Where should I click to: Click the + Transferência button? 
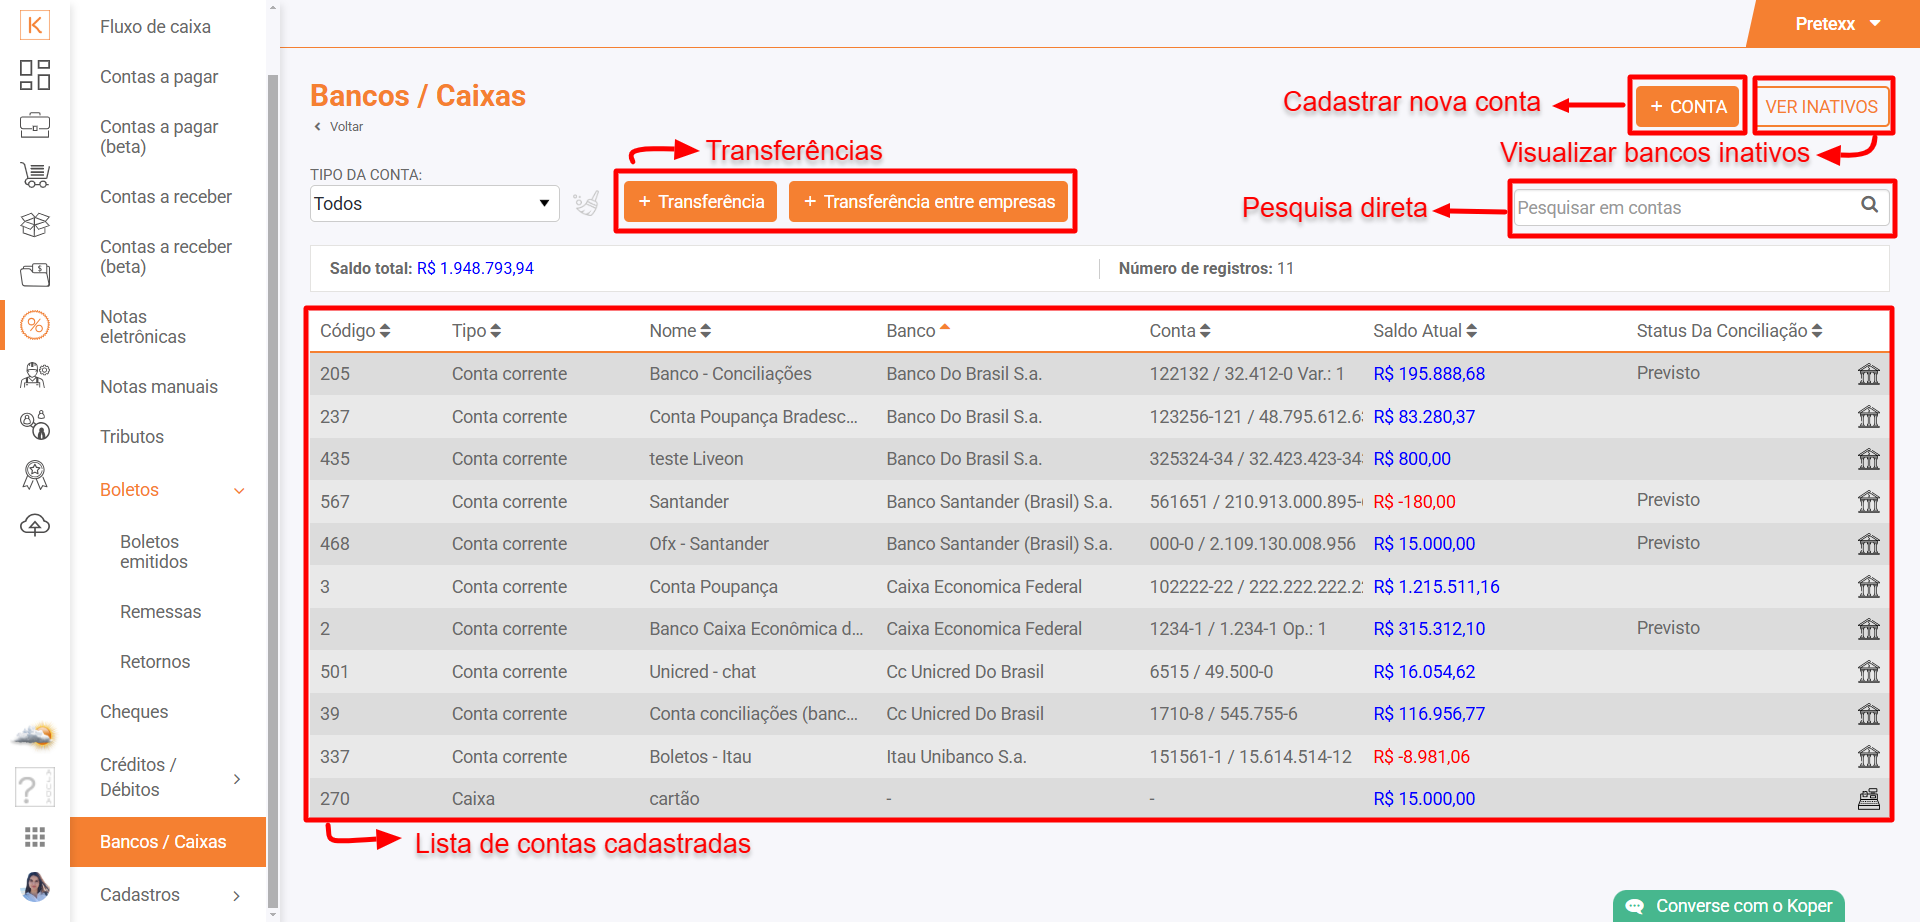(701, 202)
